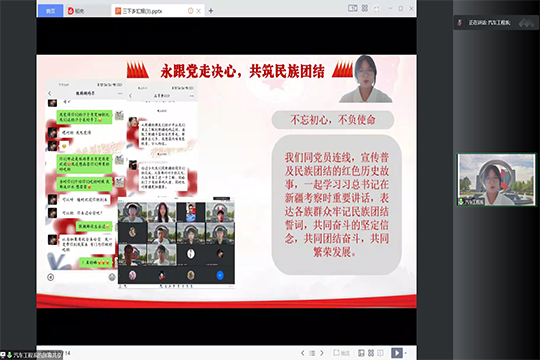Open the slide list icon between the navigation chevrons

pos(312,353)
